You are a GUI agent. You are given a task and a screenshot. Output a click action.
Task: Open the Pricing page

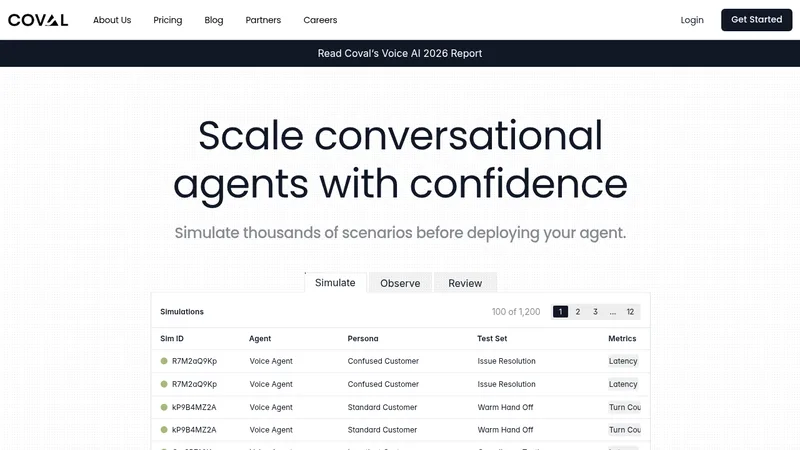(x=167, y=20)
